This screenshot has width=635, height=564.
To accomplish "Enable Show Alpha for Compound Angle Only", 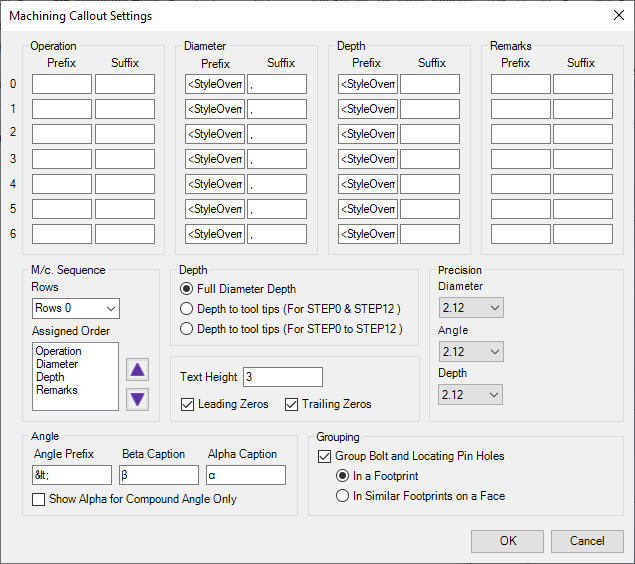I will [39, 499].
